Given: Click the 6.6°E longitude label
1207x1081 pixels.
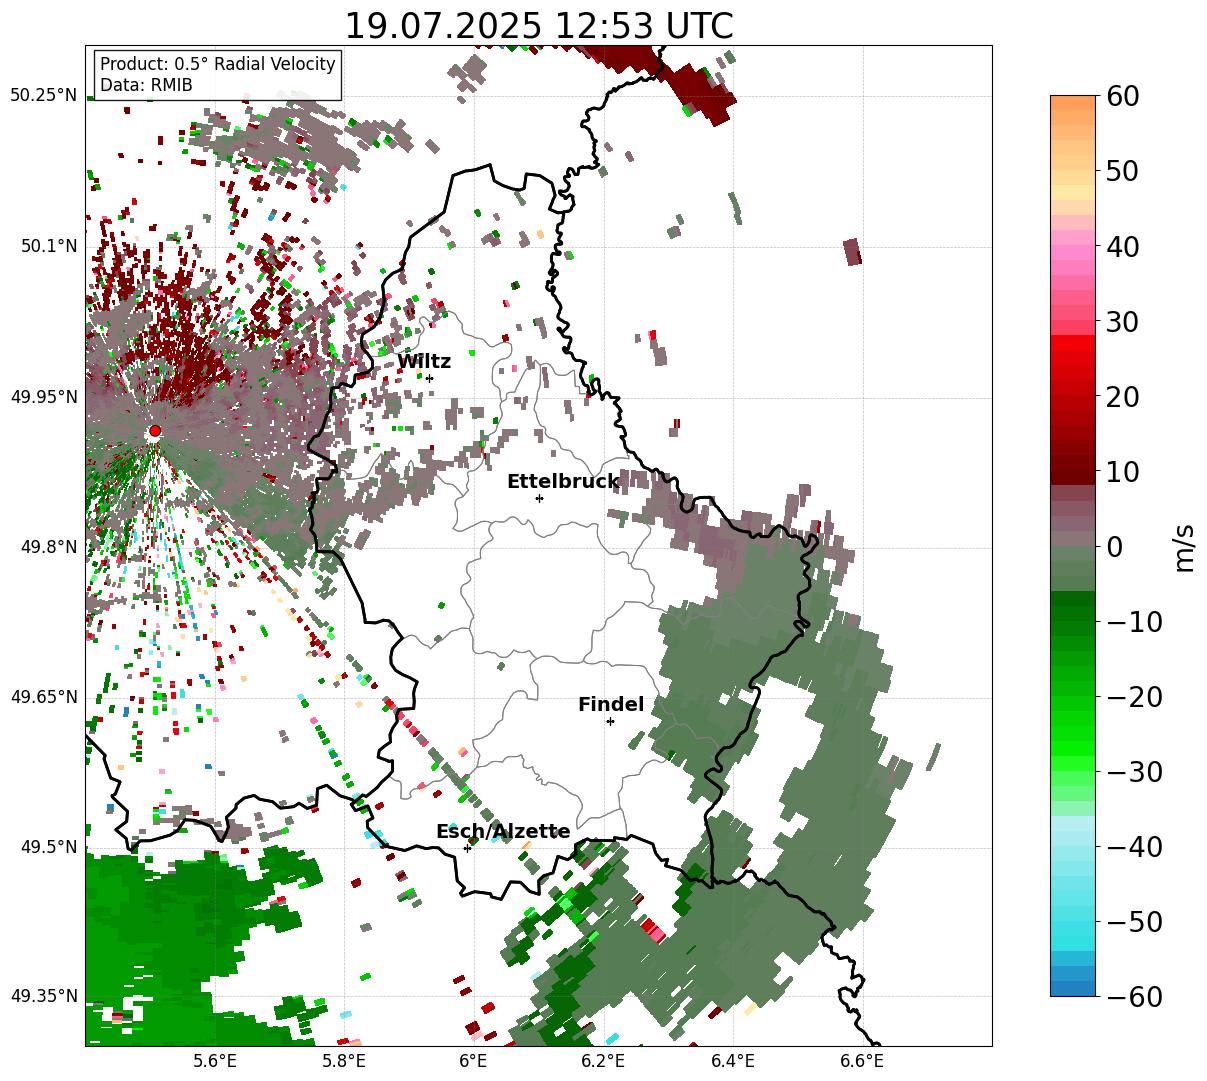Looking at the screenshot, I should [861, 1061].
